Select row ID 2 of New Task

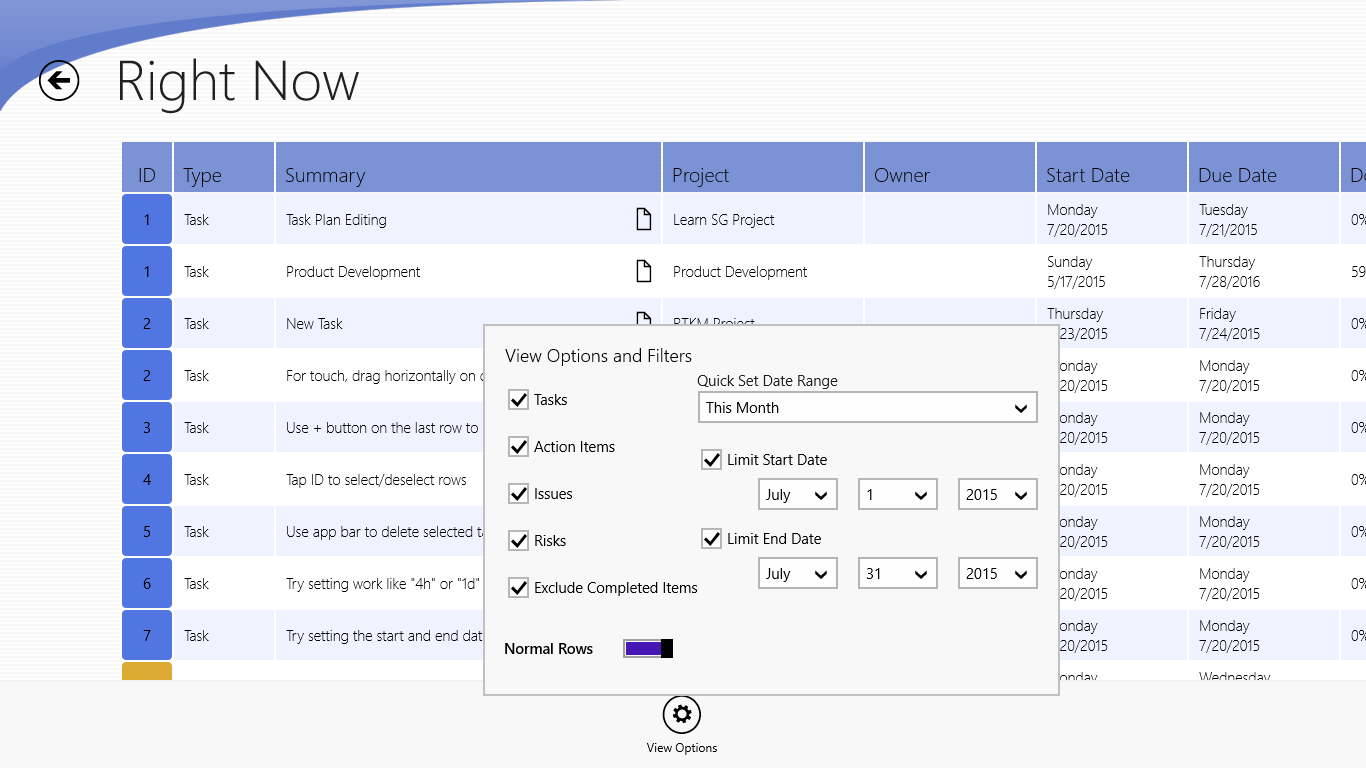147,323
